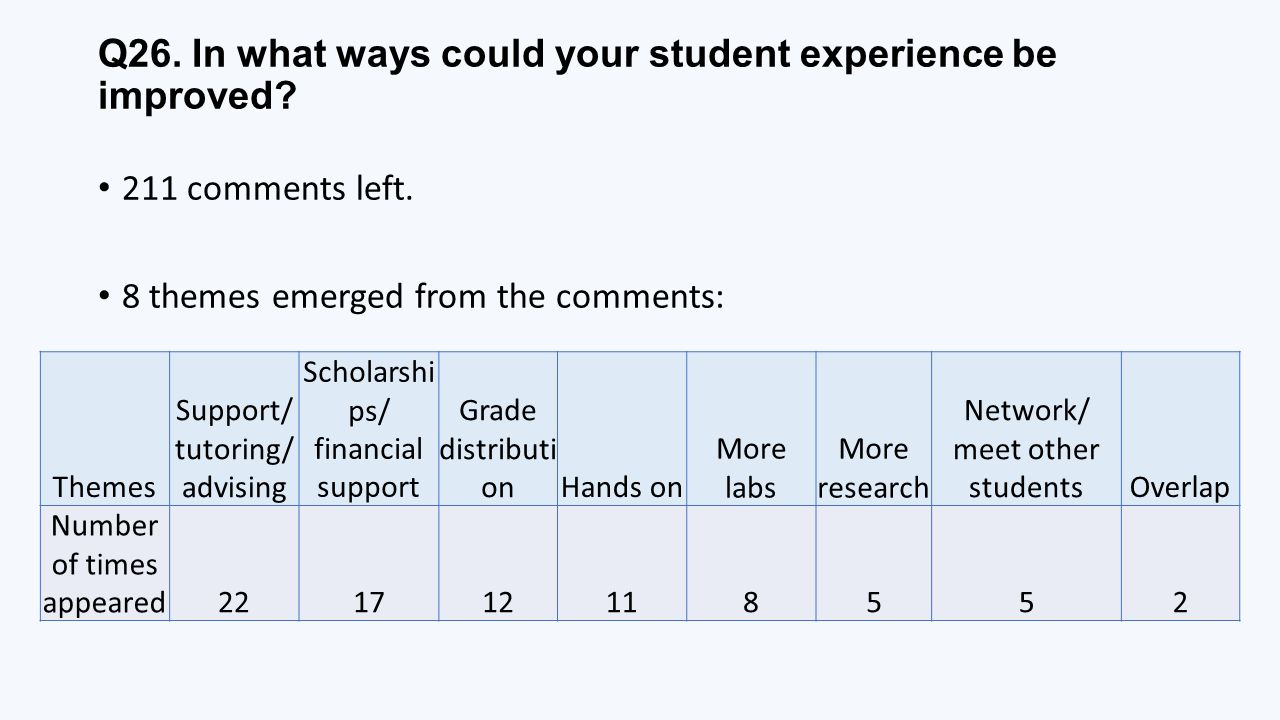The image size is (1280, 720).
Task: Click the Q26 slide title text
Action: pos(577,76)
